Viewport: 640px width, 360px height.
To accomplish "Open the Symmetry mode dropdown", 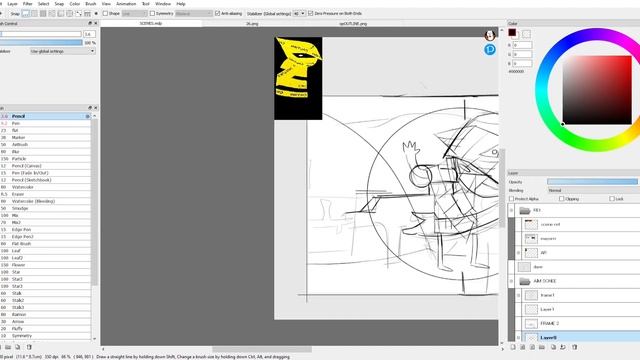I will (194, 13).
